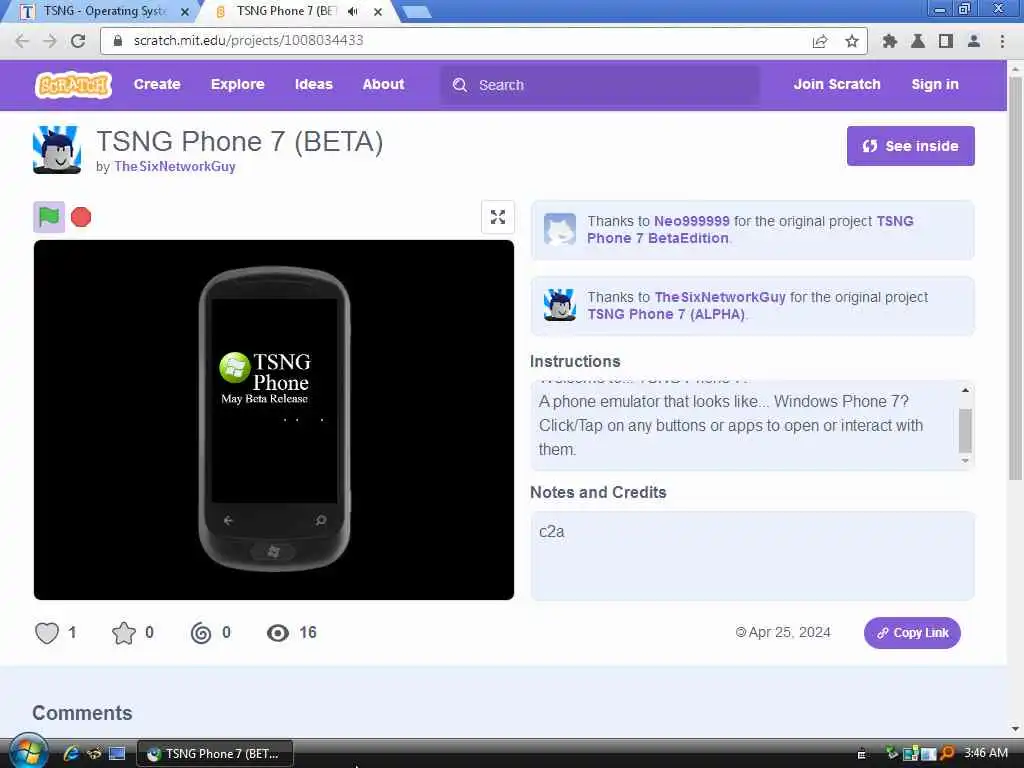Click the orange tray search icon

(948, 753)
